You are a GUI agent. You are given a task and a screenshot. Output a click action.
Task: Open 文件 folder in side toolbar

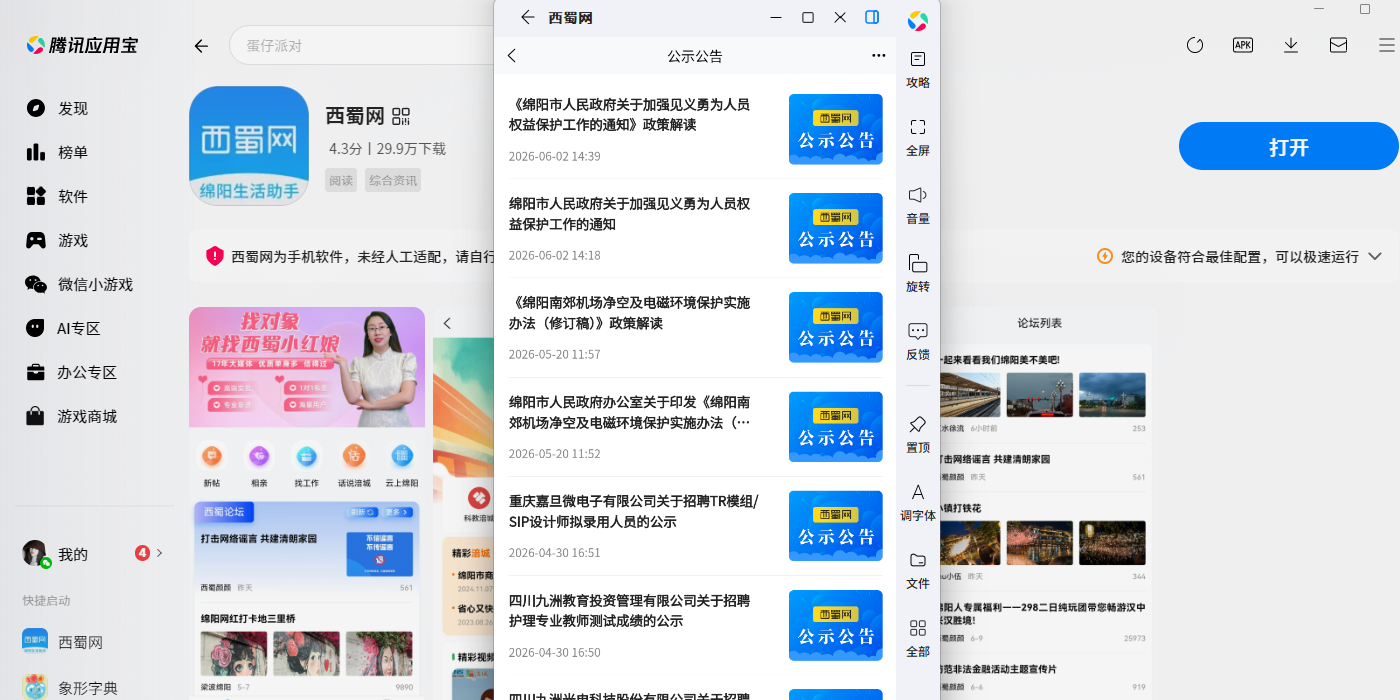pos(918,571)
